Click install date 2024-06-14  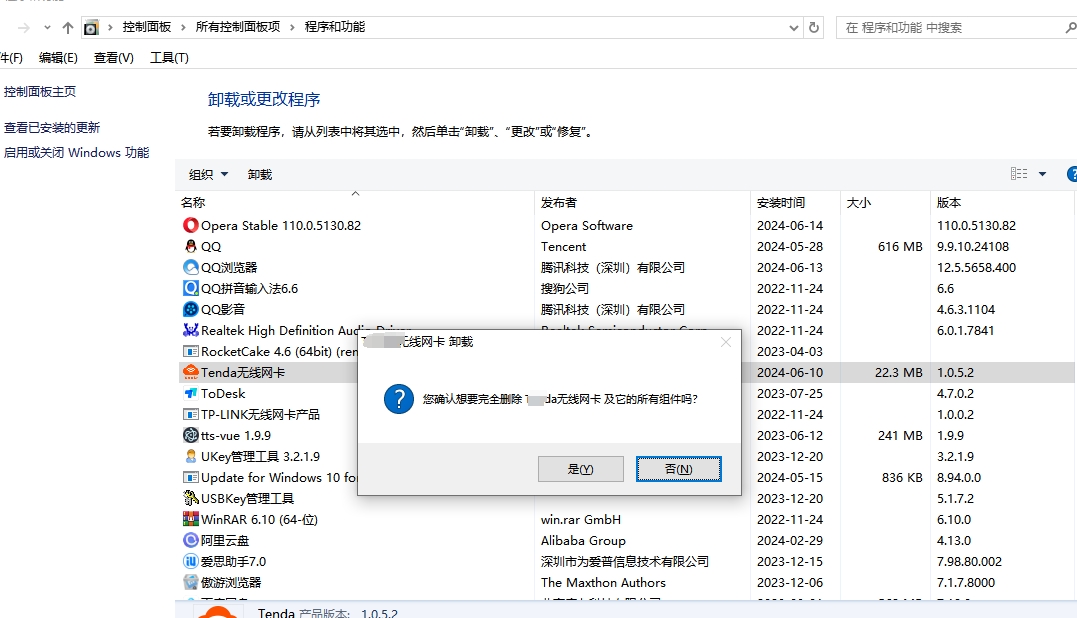[790, 225]
